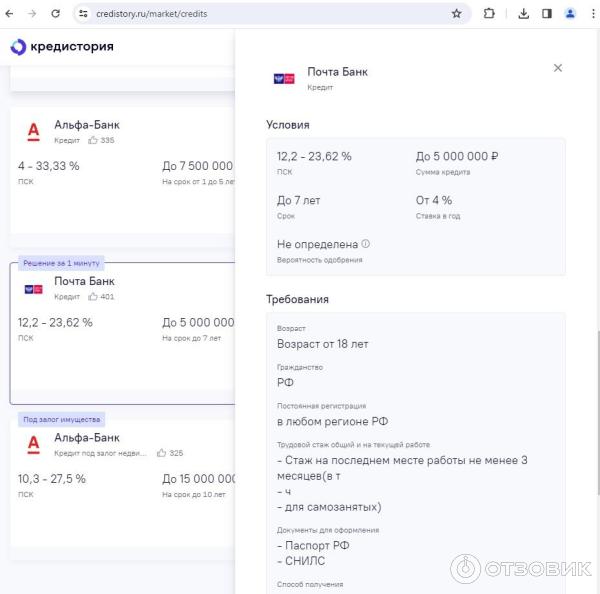The width and height of the screenshot is (600, 594).
Task: Select Возраст от 18 лет requirement
Action: tap(323, 344)
